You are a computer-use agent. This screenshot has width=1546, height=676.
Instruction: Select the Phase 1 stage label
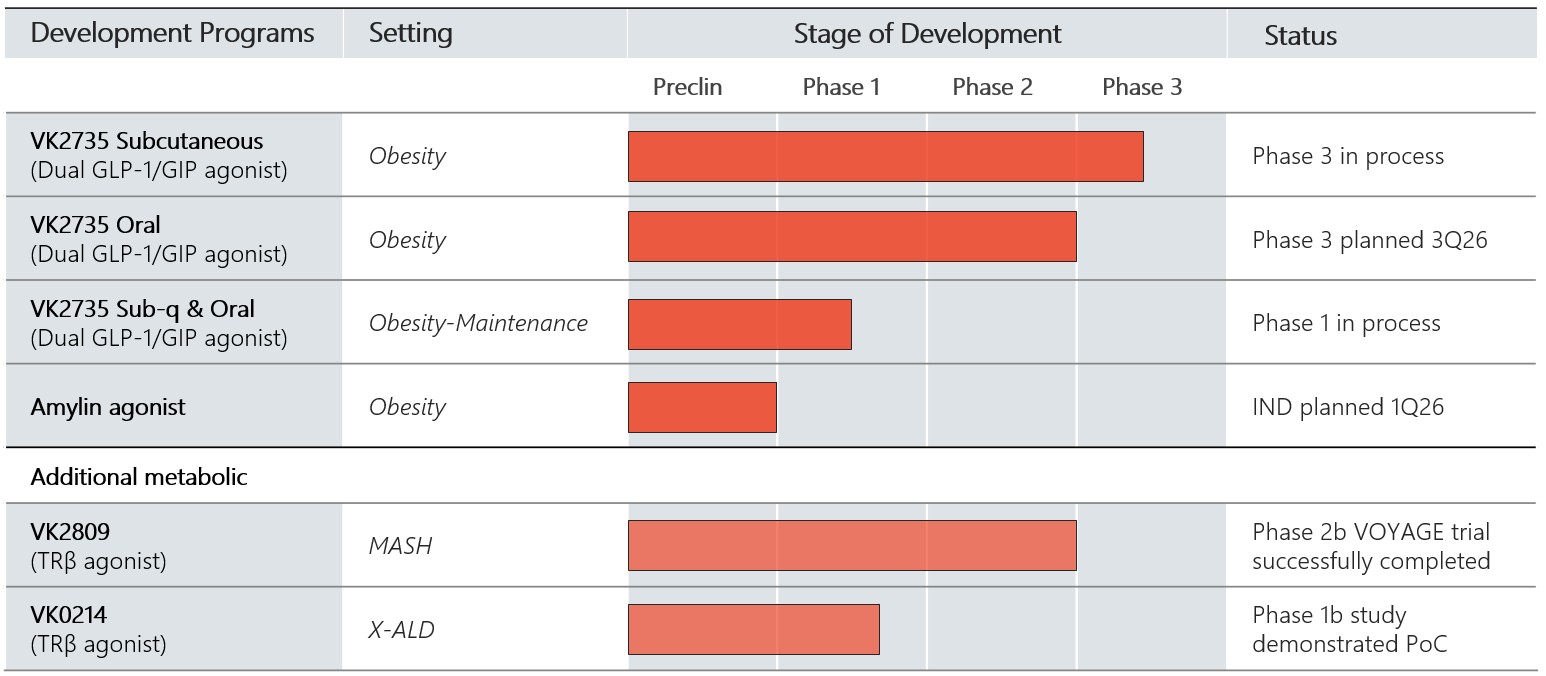pyautogui.click(x=841, y=87)
